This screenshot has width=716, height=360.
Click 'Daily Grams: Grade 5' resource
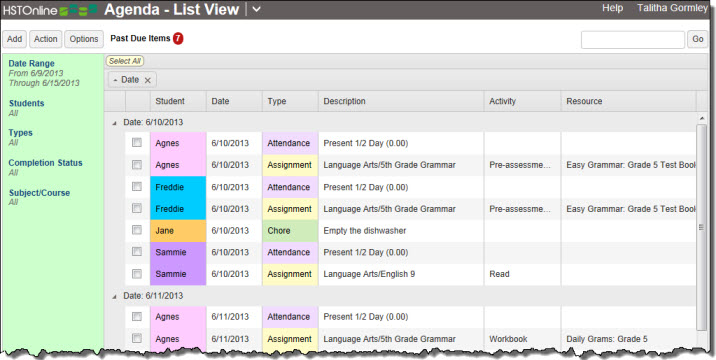607,339
